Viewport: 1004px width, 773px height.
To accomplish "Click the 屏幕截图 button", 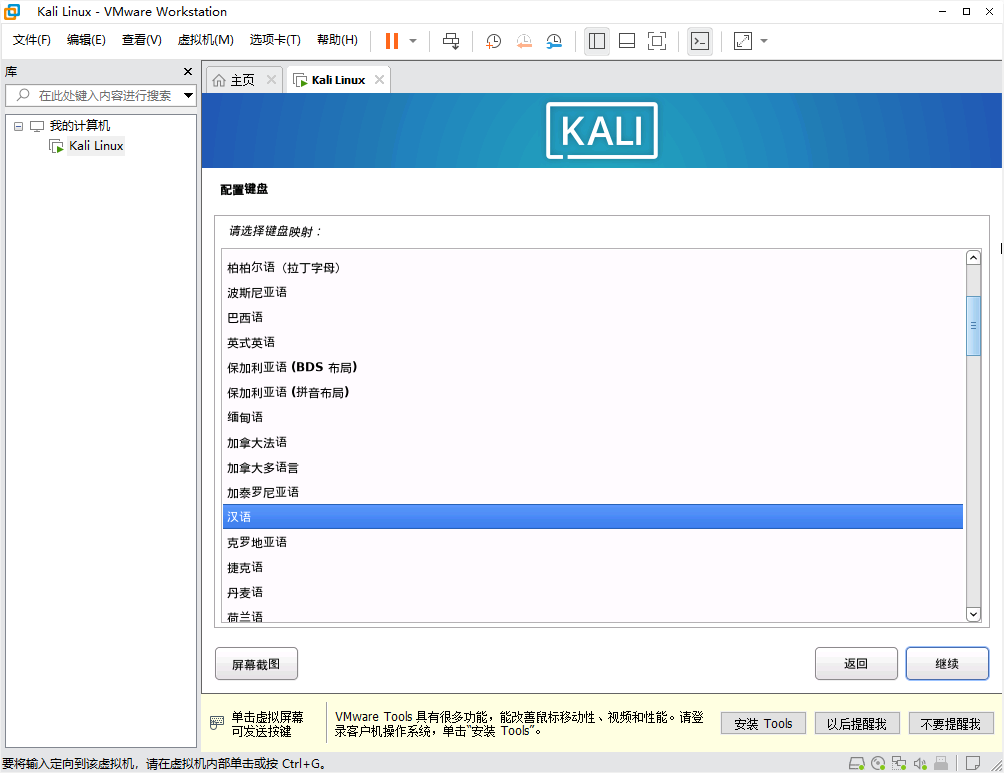I will 256,663.
